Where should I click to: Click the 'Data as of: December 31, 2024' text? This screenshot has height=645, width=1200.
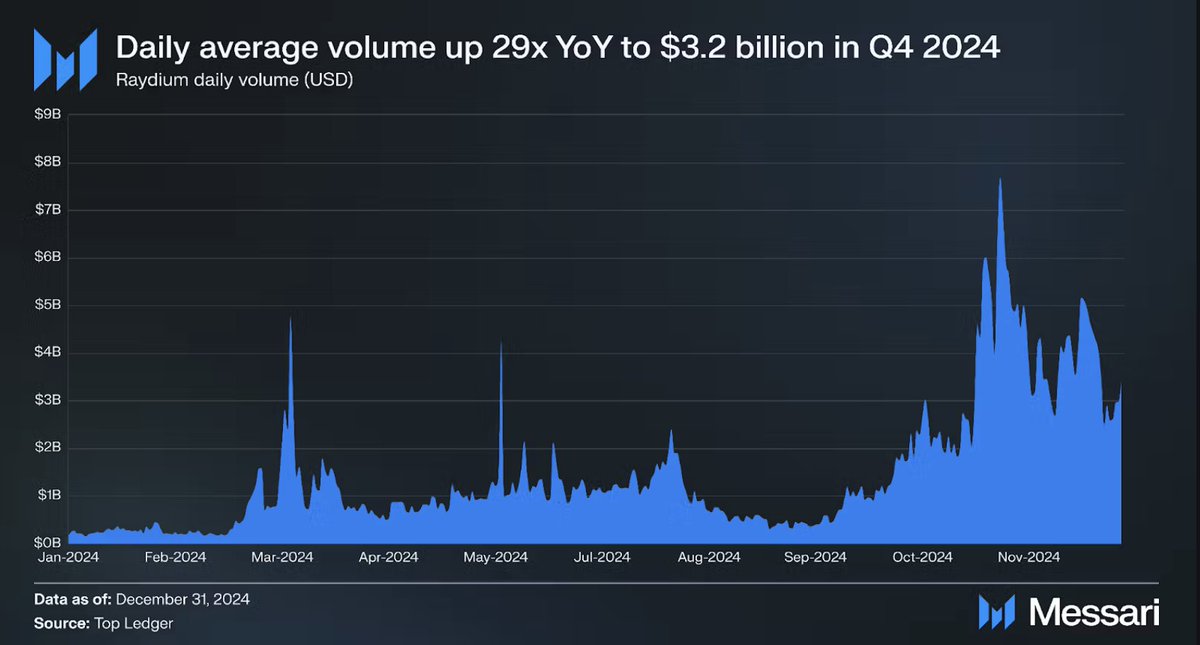pyautogui.click(x=142, y=600)
